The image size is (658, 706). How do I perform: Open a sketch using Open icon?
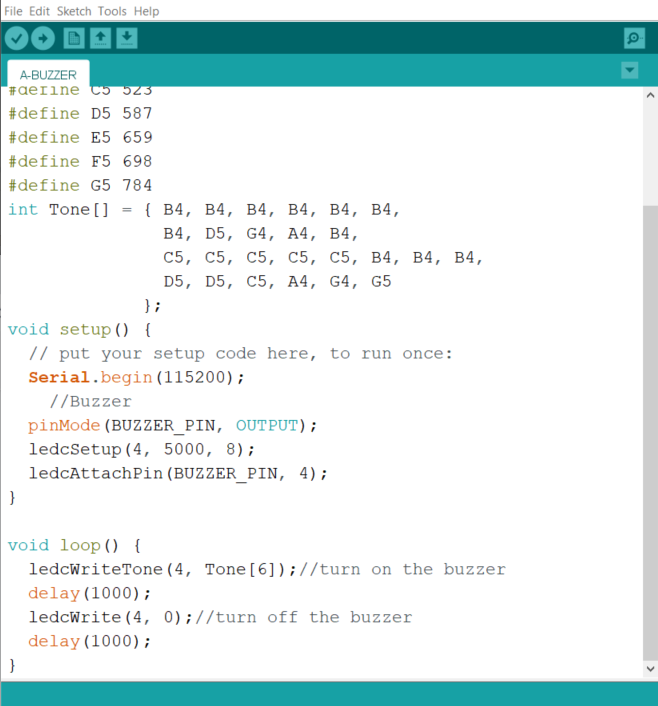(100, 38)
